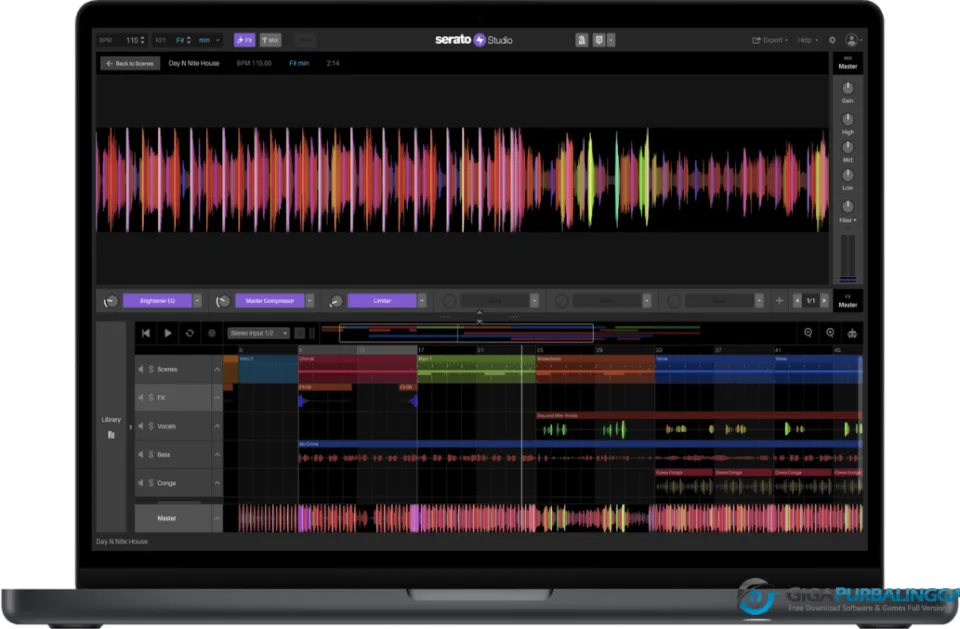Click the document icon beside Serato Studio logo
960x629 pixels.
[x=581, y=40]
